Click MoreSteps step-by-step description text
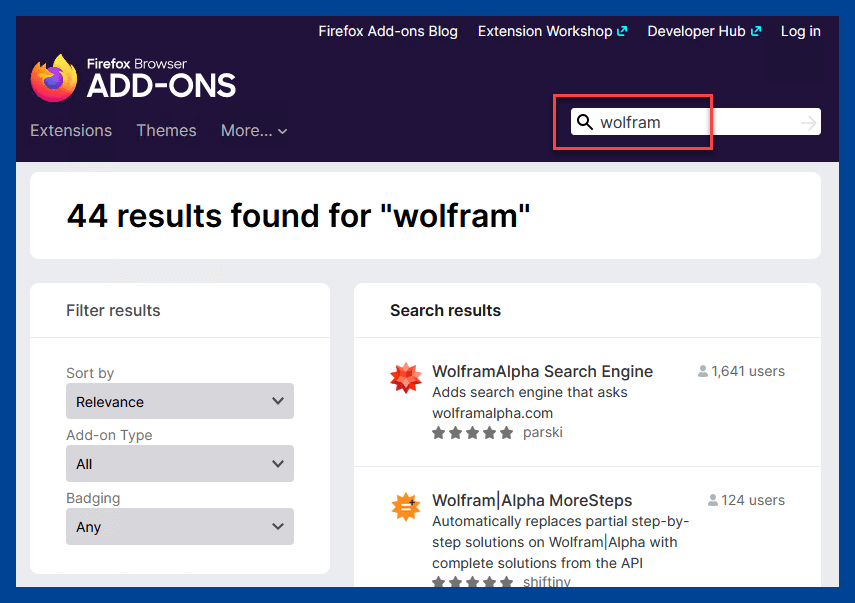855x603 pixels. point(561,542)
